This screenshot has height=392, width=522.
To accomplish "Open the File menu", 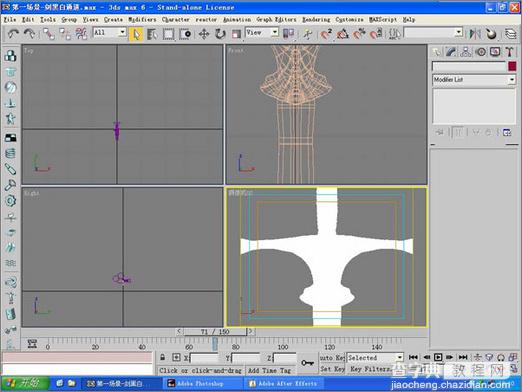I will tap(10, 20).
